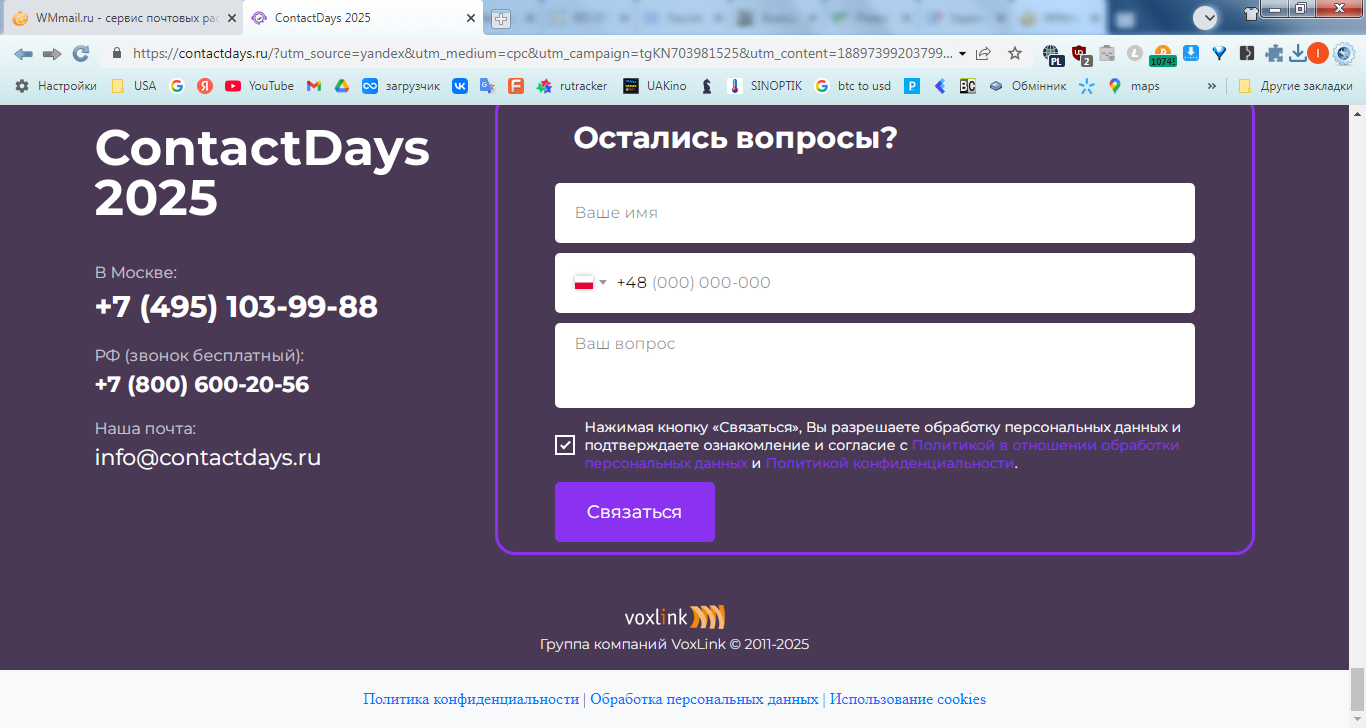Open the rutracker bookmark

(x=572, y=86)
